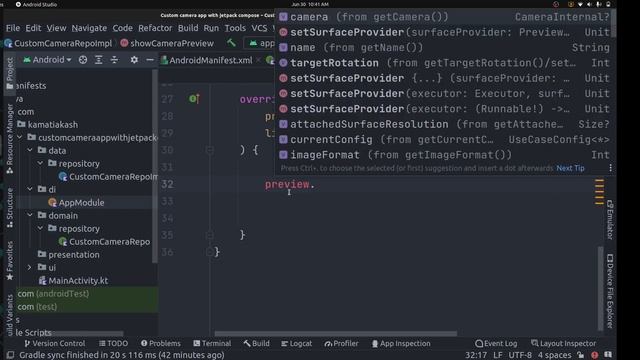Open the Android project view dropdown
Viewport: 640px width, 360px height.
tap(47, 60)
